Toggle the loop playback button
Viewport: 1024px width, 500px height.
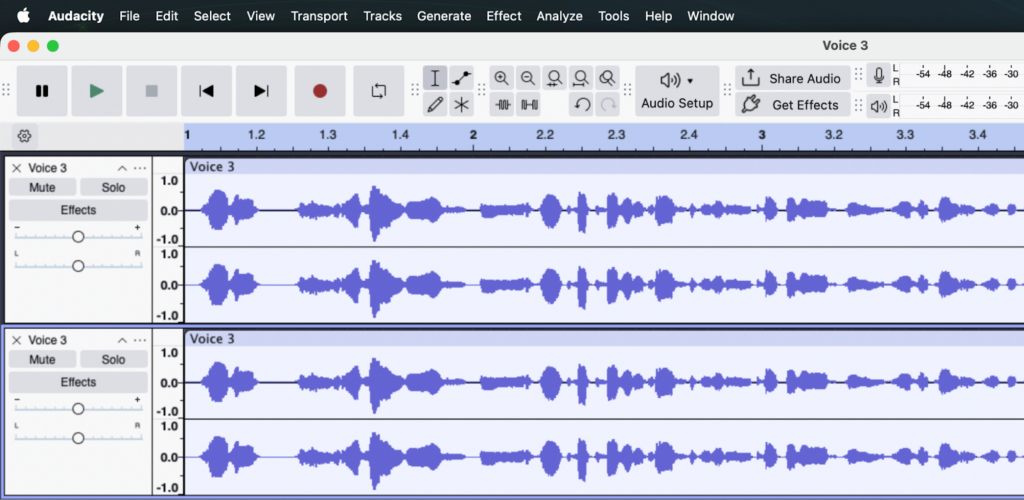tap(378, 91)
